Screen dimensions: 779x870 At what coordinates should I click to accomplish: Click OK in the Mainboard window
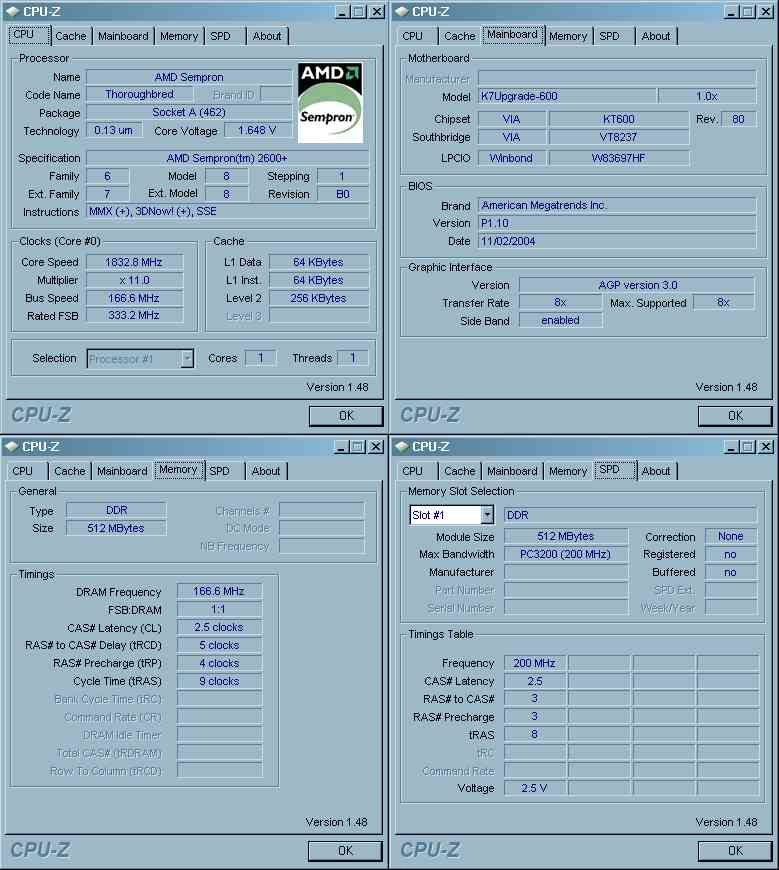[x=735, y=416]
